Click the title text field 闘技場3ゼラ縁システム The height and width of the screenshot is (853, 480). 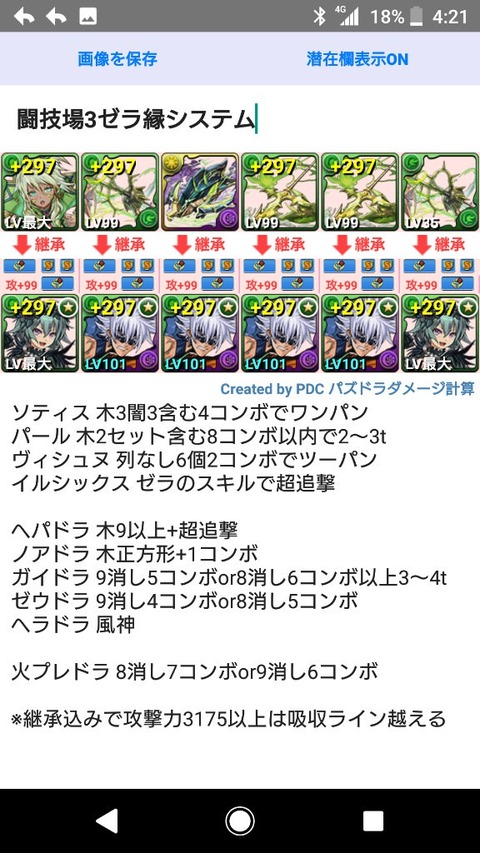(136, 120)
